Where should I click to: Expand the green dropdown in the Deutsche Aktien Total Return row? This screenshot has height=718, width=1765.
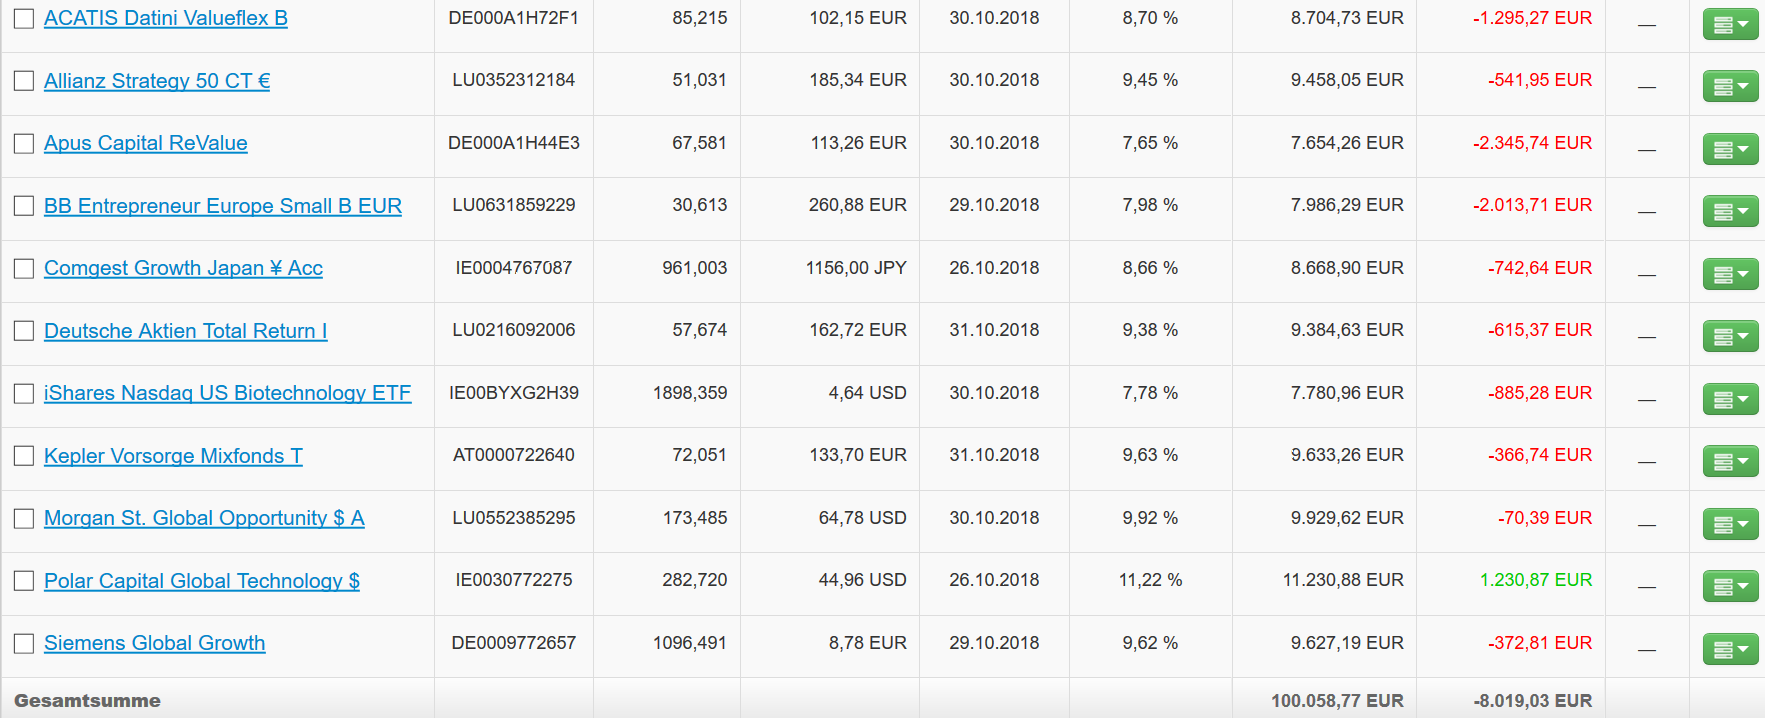point(1730,337)
